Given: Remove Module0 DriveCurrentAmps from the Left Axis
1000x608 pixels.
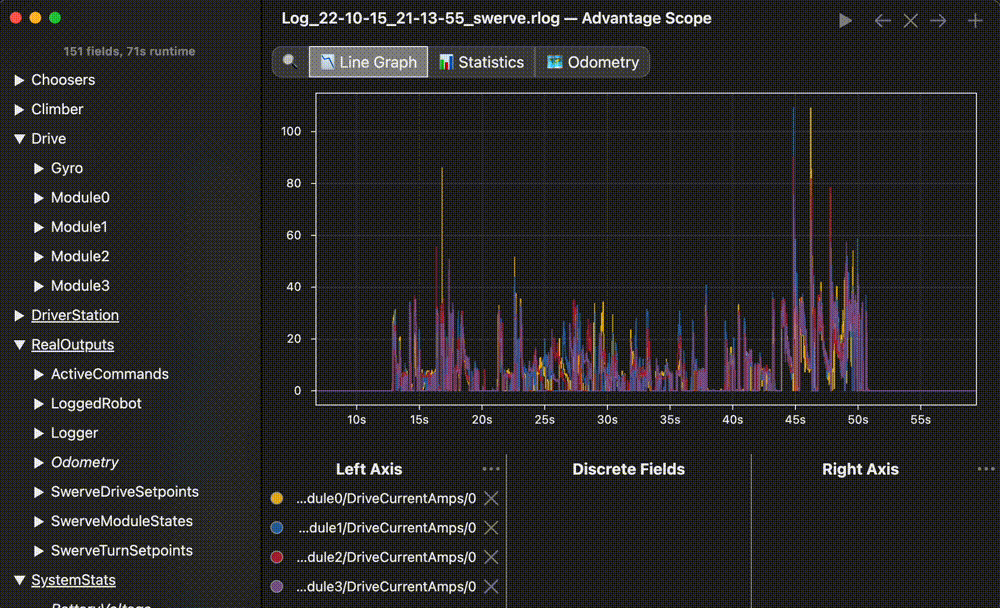Looking at the screenshot, I should [491, 498].
